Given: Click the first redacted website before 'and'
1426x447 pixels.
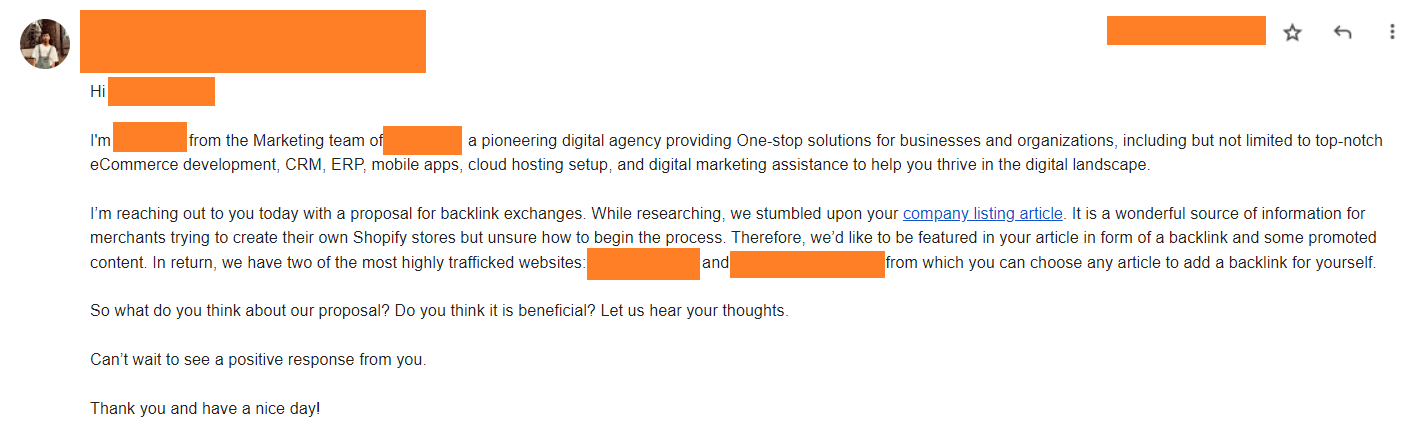Looking at the screenshot, I should 643,265.
